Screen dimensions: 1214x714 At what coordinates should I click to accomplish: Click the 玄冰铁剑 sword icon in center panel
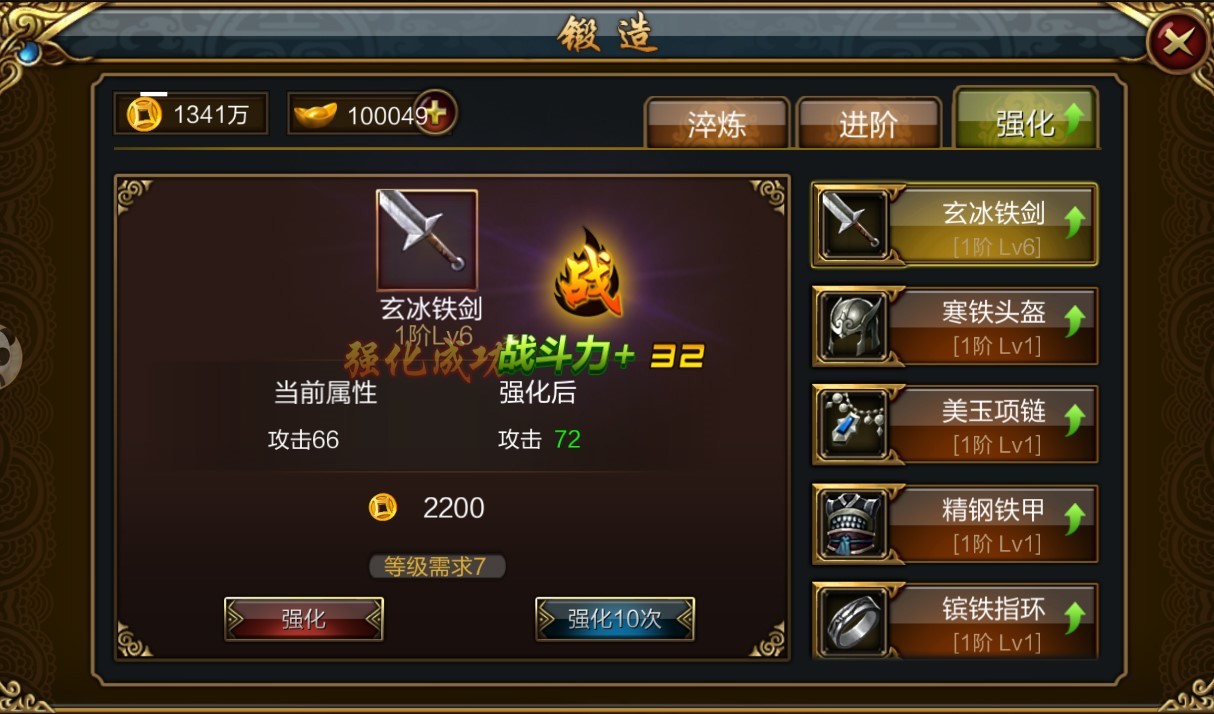pyautogui.click(x=427, y=240)
